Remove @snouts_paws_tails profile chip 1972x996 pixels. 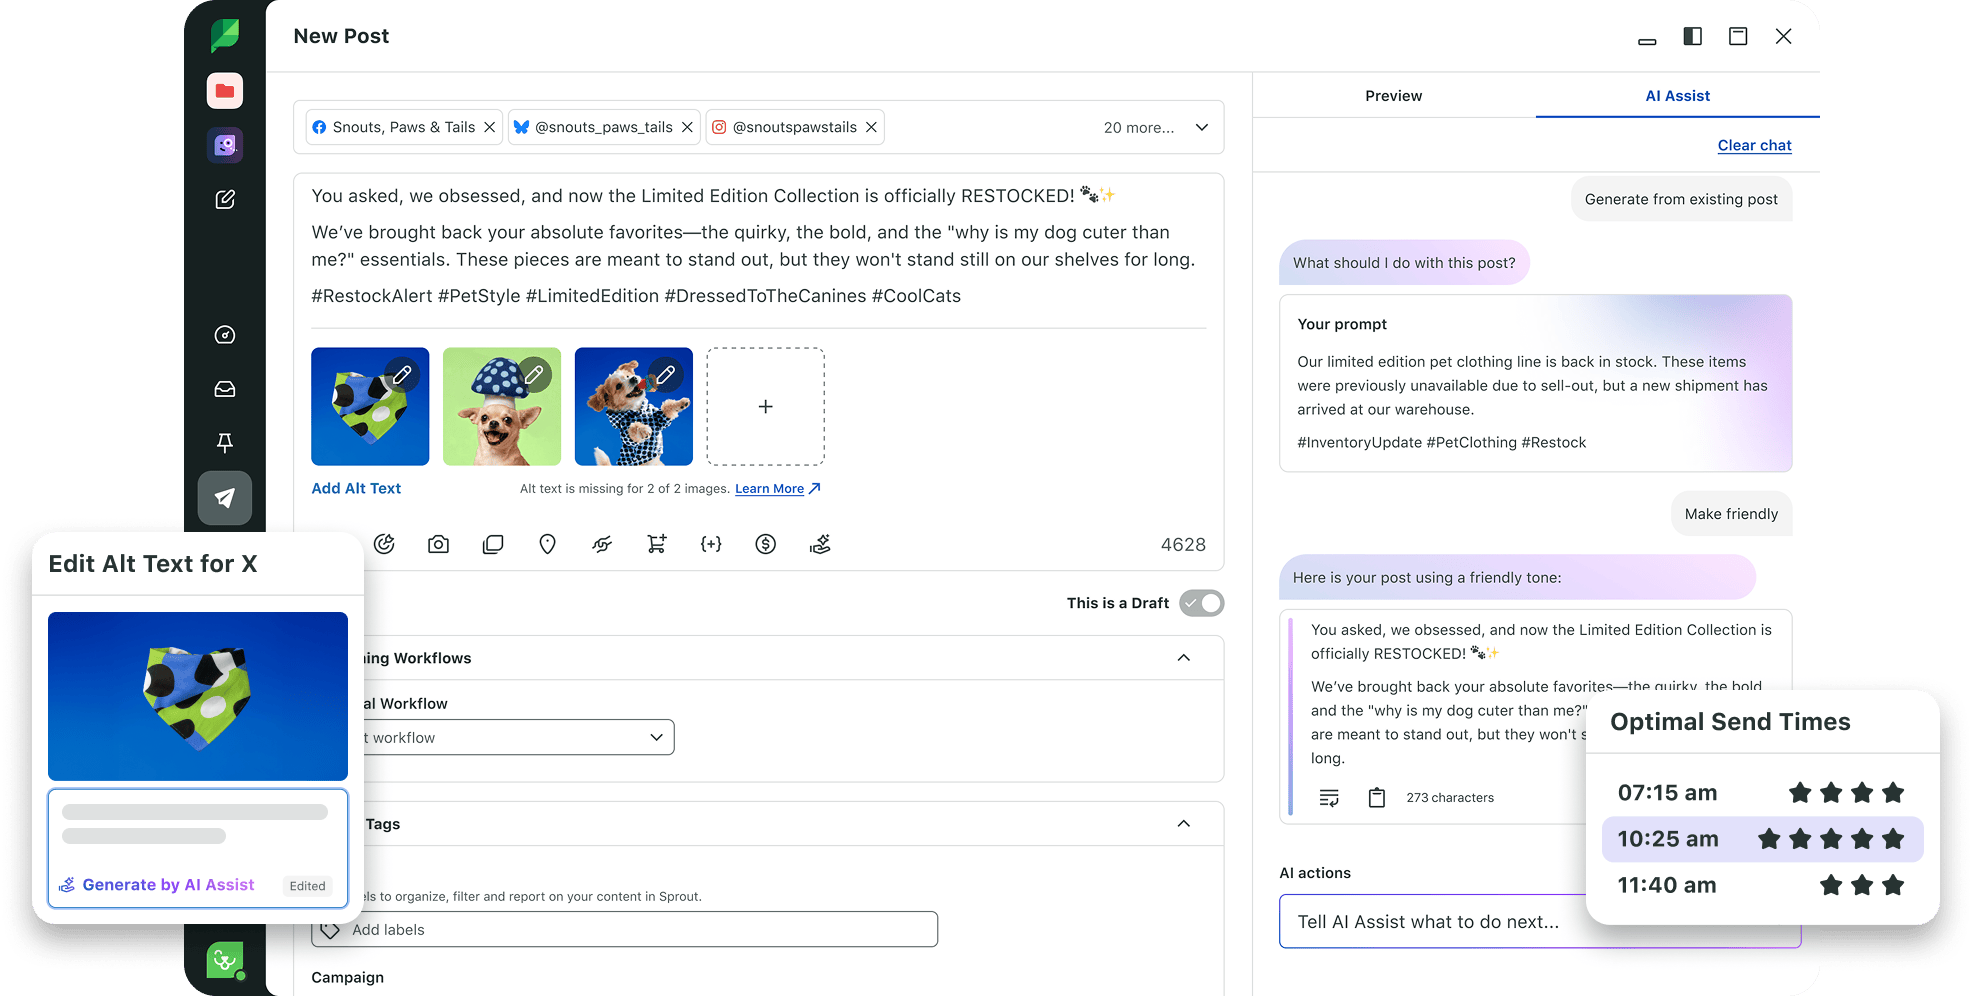click(687, 127)
